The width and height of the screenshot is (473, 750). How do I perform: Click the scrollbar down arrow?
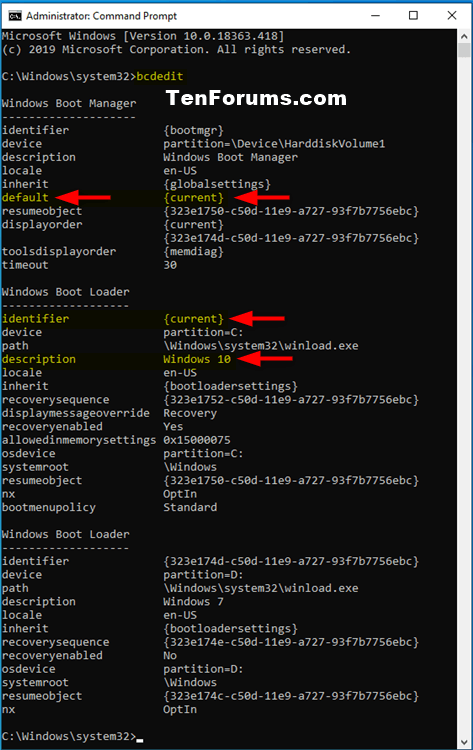(464, 742)
